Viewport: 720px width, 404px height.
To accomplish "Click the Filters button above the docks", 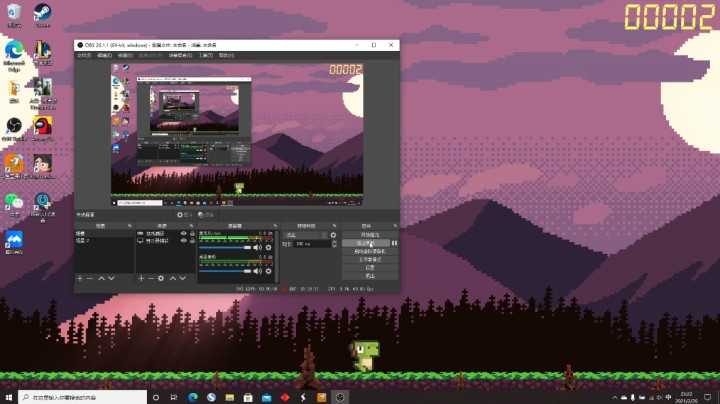I will tap(206, 215).
